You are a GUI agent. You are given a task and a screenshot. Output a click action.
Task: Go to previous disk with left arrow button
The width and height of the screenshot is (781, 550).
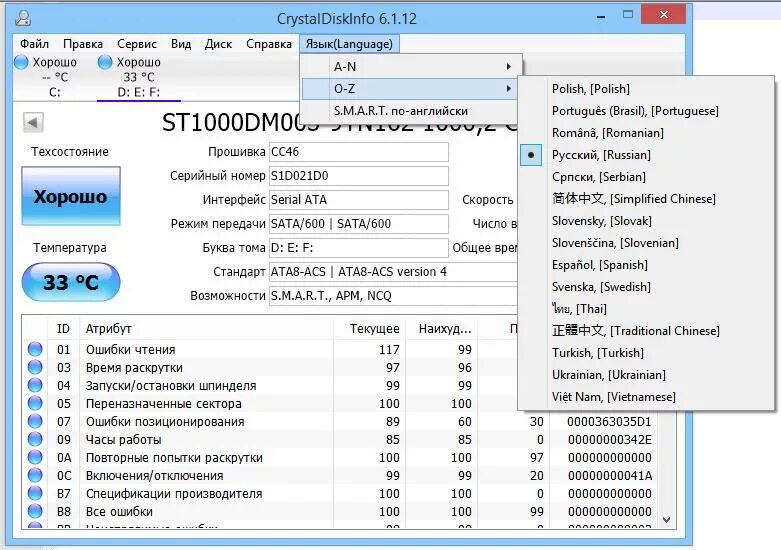[33, 122]
